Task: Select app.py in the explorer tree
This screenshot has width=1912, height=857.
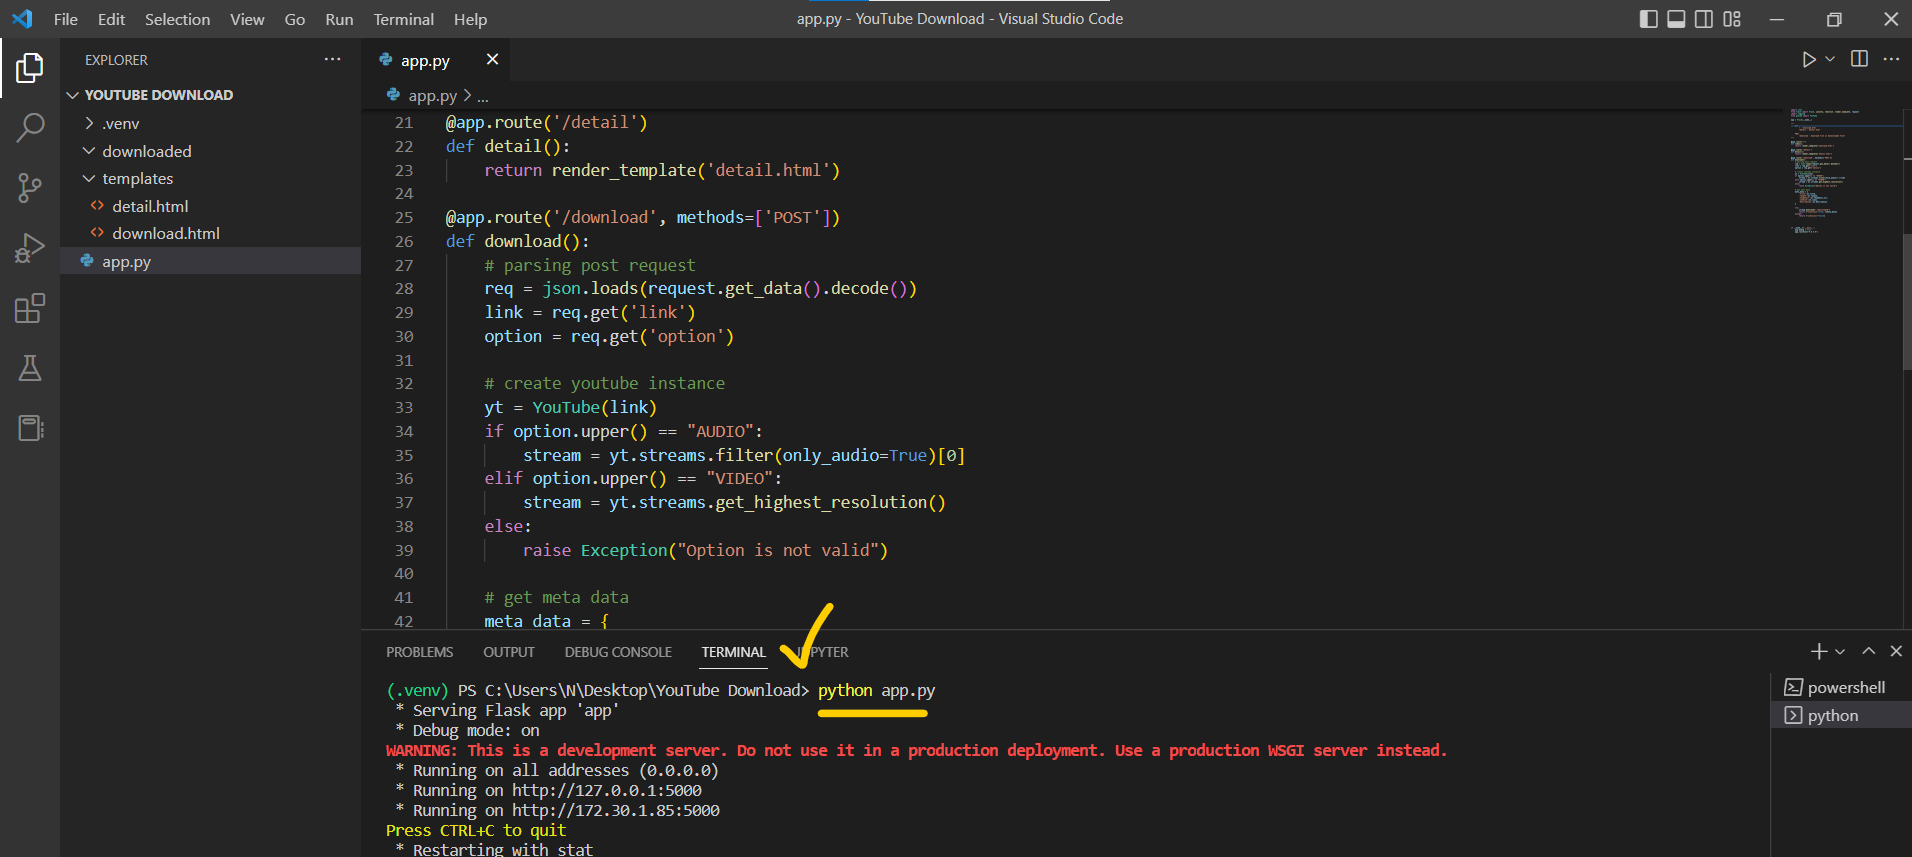Action: pyautogui.click(x=210, y=261)
